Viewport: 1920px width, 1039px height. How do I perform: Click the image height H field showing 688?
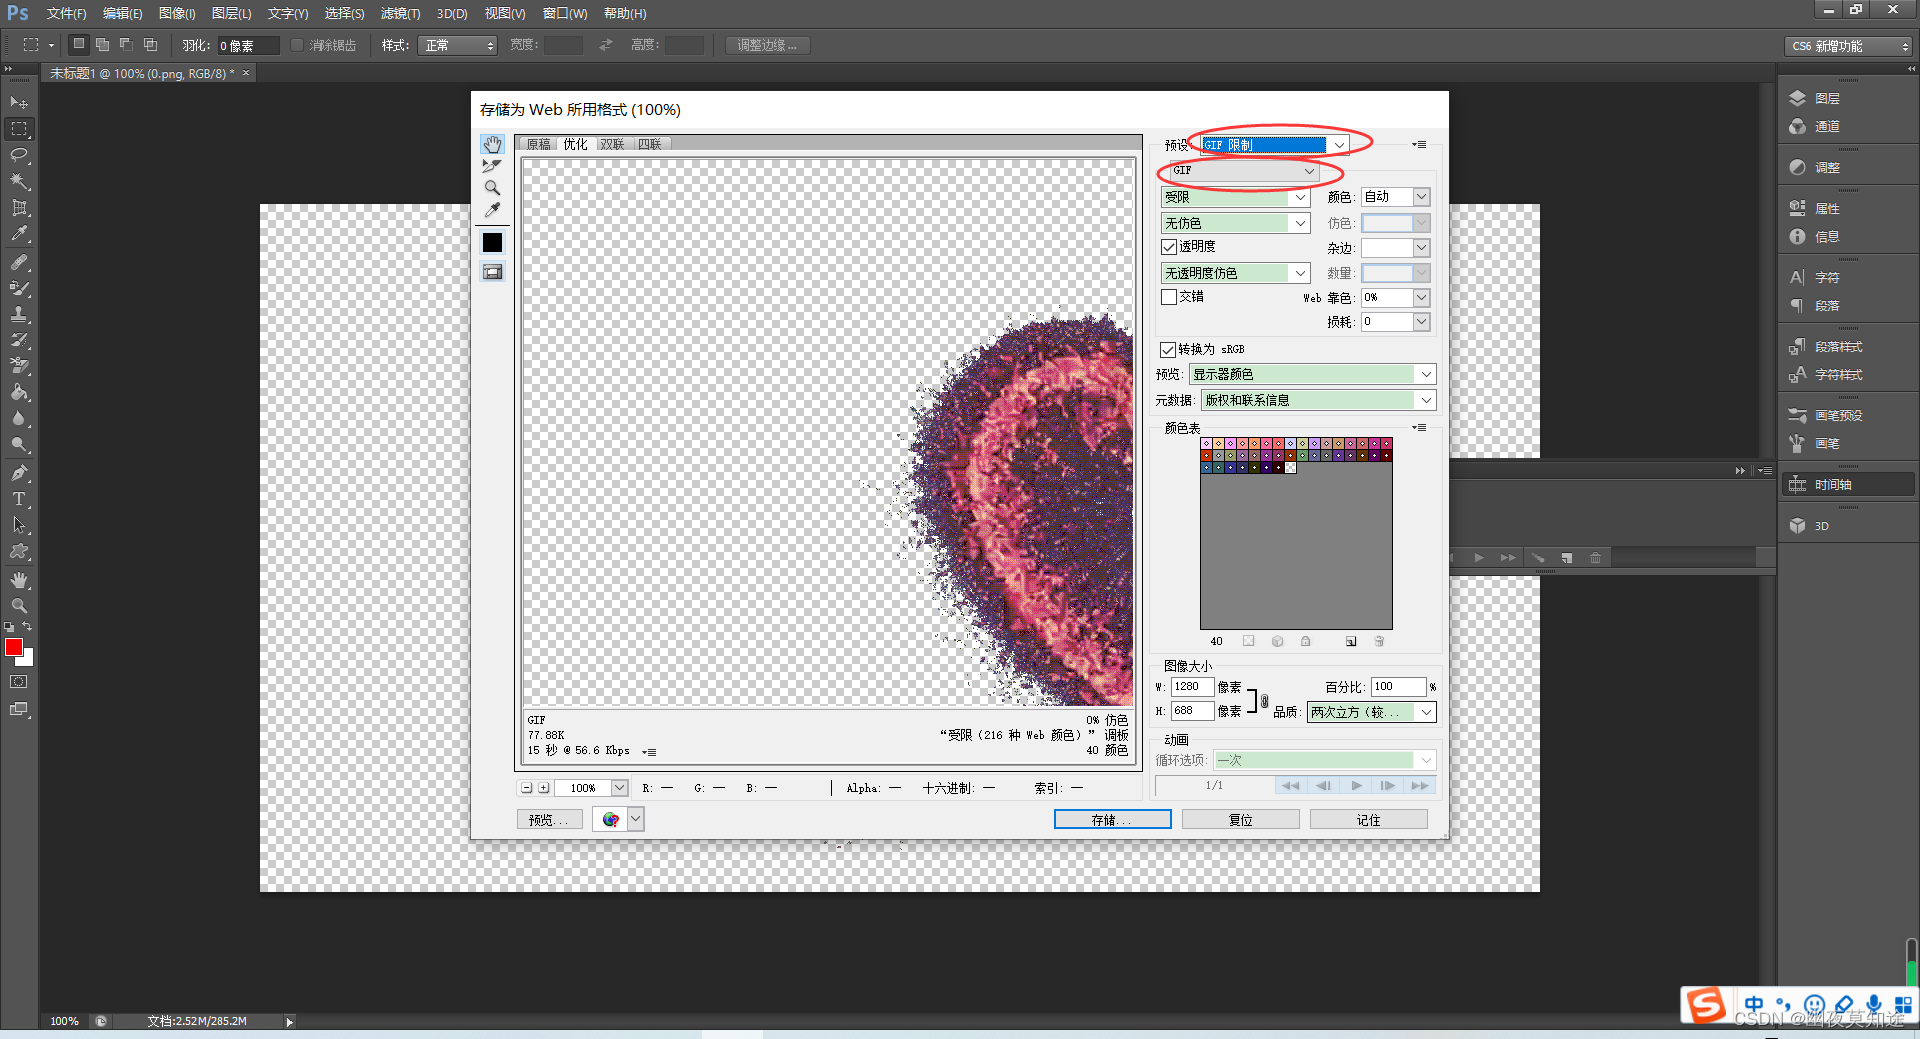[x=1192, y=711]
